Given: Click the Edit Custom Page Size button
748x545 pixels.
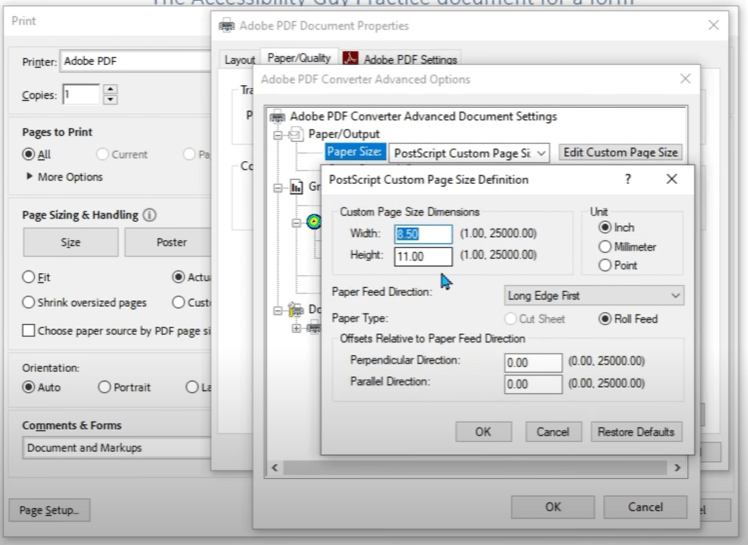Looking at the screenshot, I should click(621, 152).
